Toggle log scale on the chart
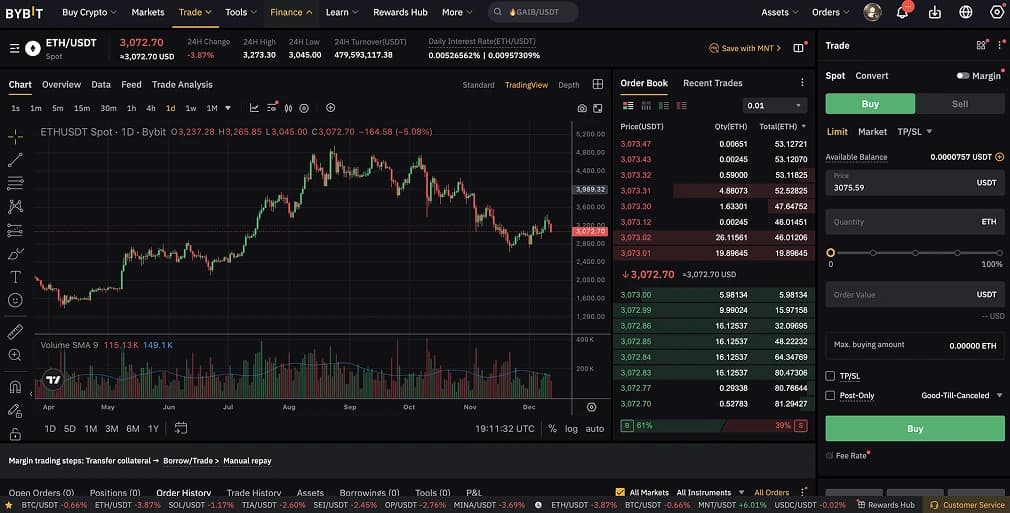Screen dimensions: 1010x513 tap(571, 429)
